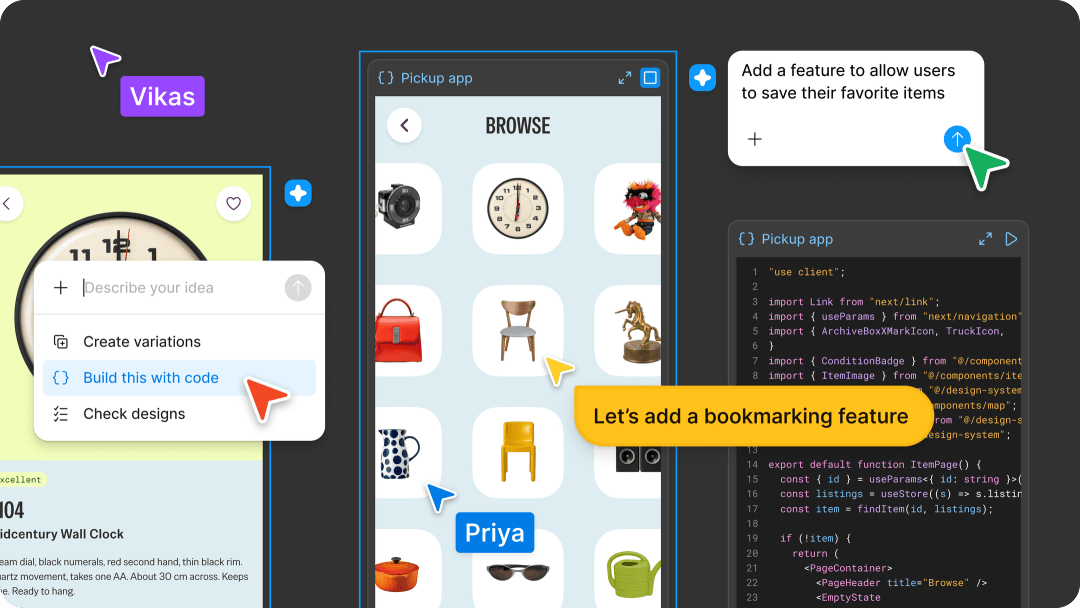Click the blue sparkle AI button beside the clock frame
Image resolution: width=1080 pixels, height=608 pixels.
tap(298, 193)
